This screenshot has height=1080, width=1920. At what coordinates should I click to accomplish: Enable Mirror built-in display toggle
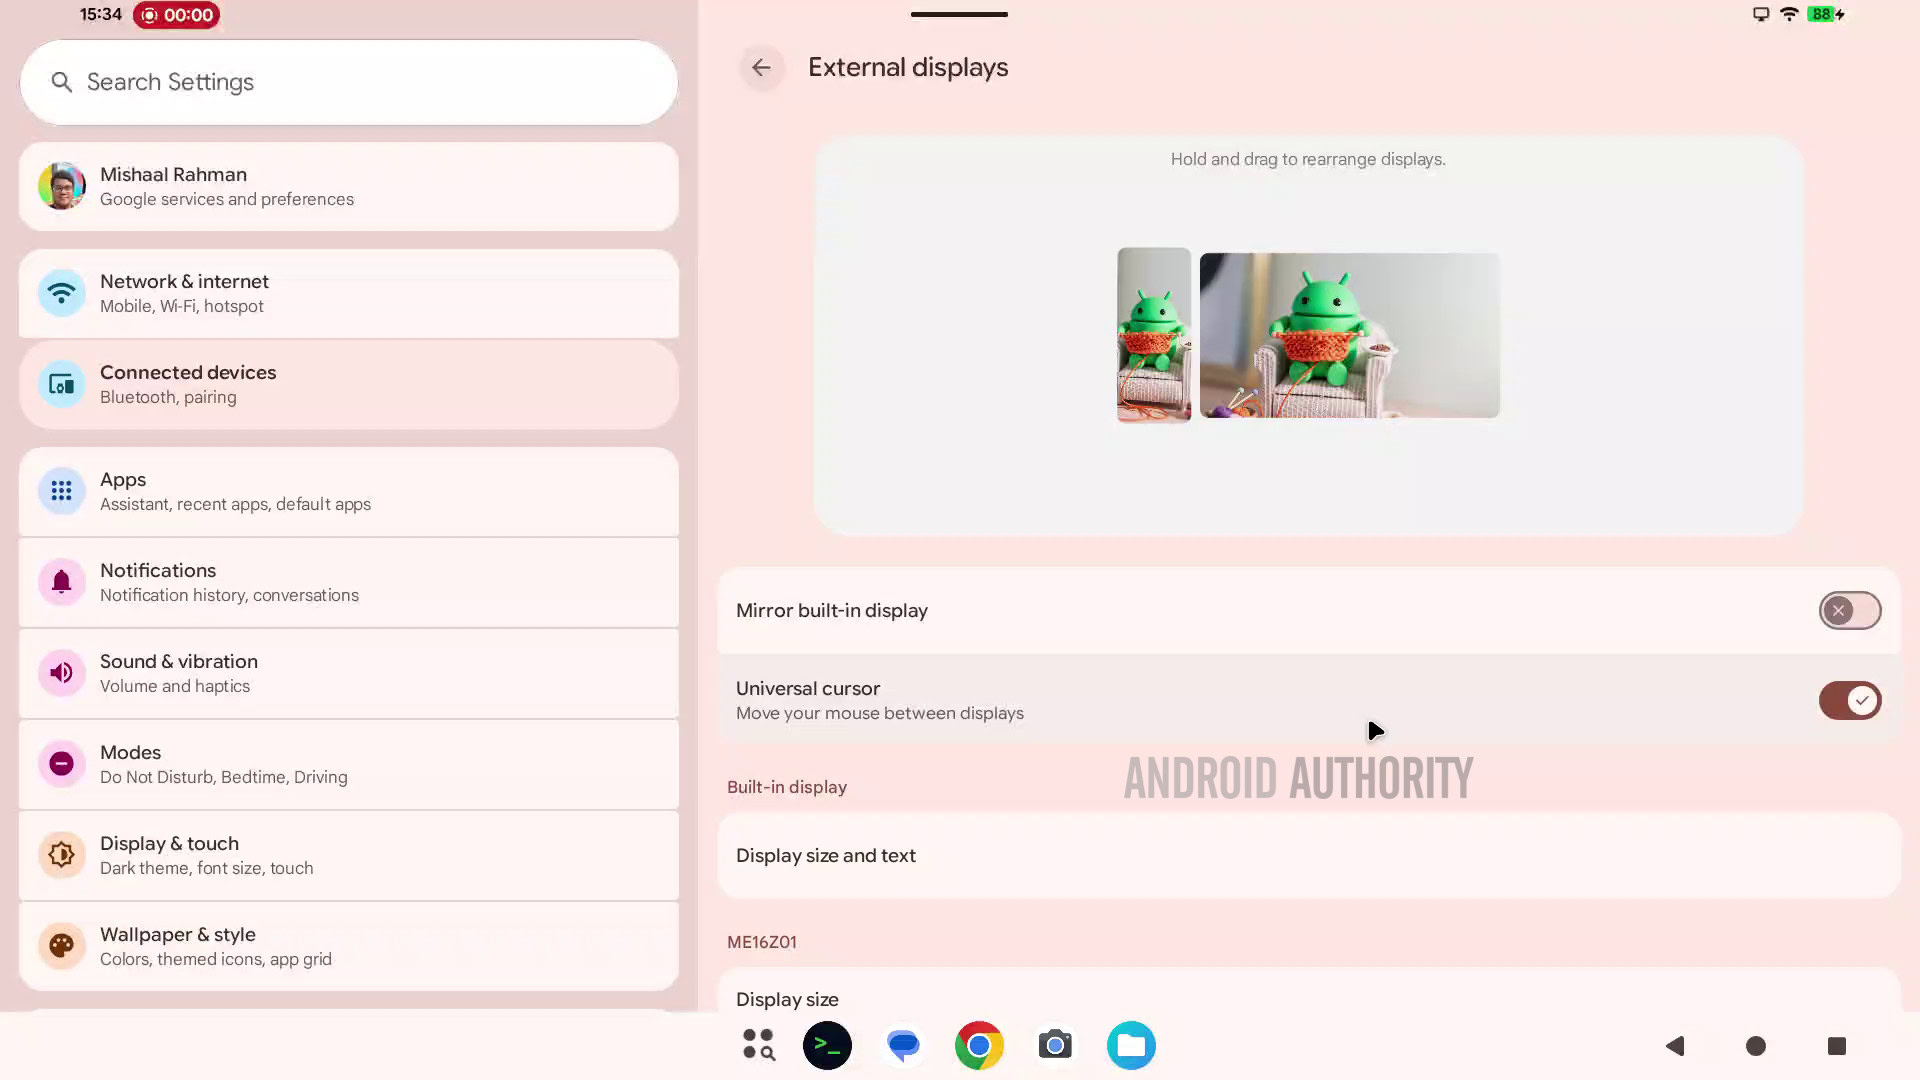[x=1849, y=611]
